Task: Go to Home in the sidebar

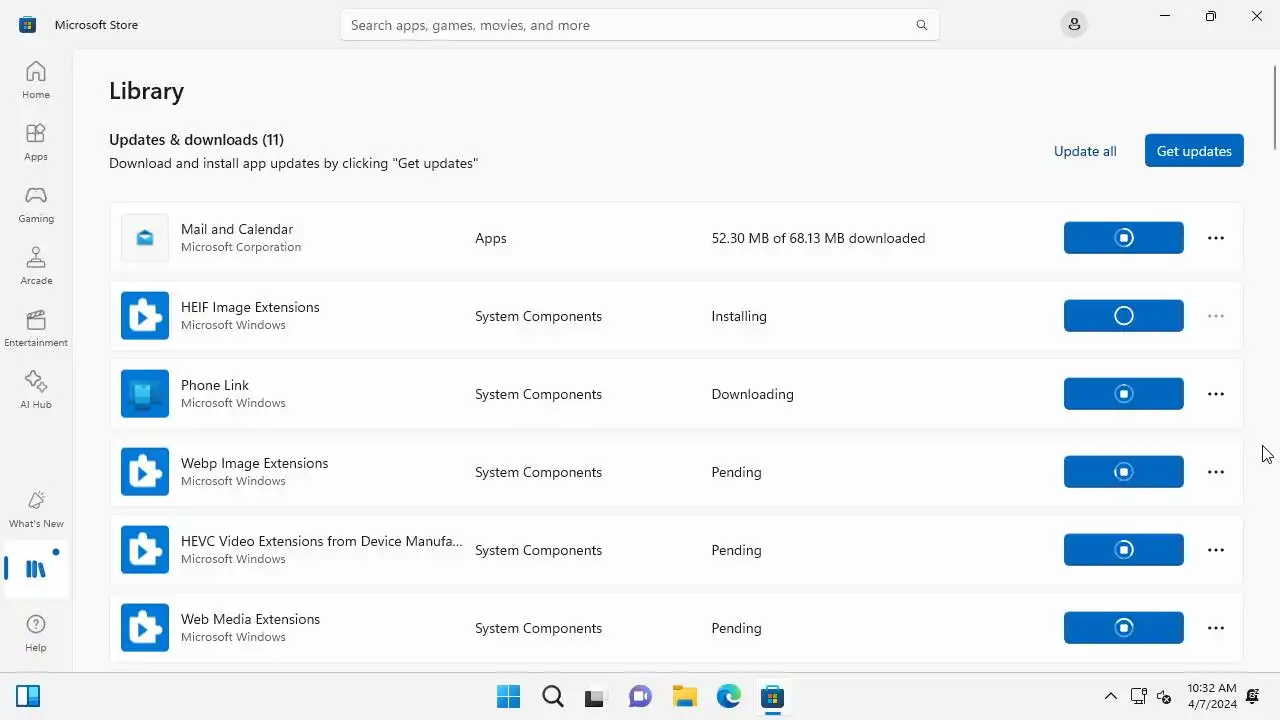Action: pyautogui.click(x=36, y=80)
